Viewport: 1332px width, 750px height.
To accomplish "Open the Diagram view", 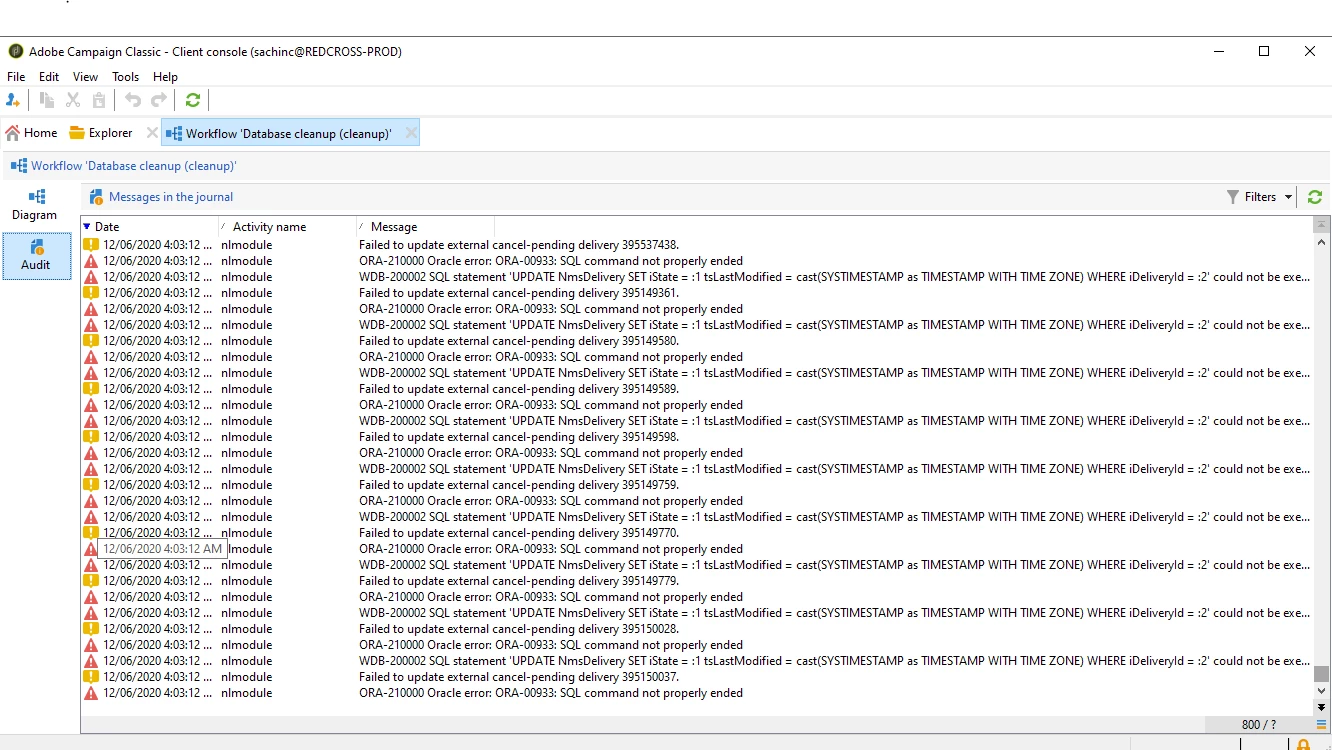I will pos(36,204).
